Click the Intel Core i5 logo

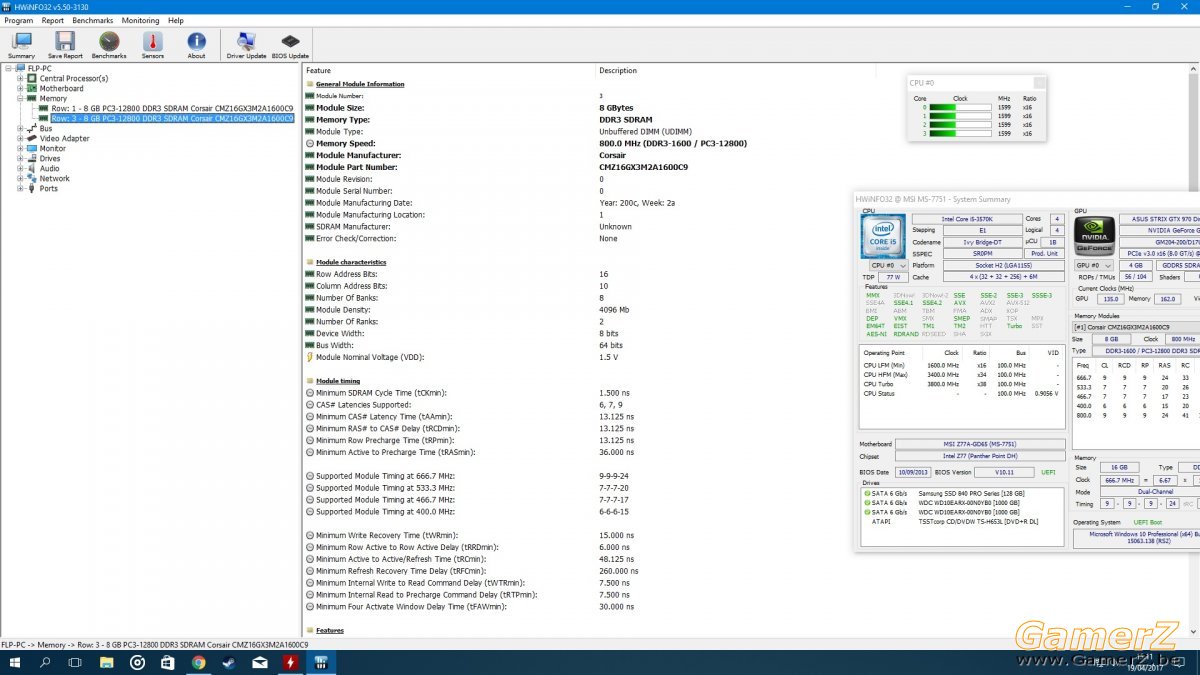coord(883,236)
